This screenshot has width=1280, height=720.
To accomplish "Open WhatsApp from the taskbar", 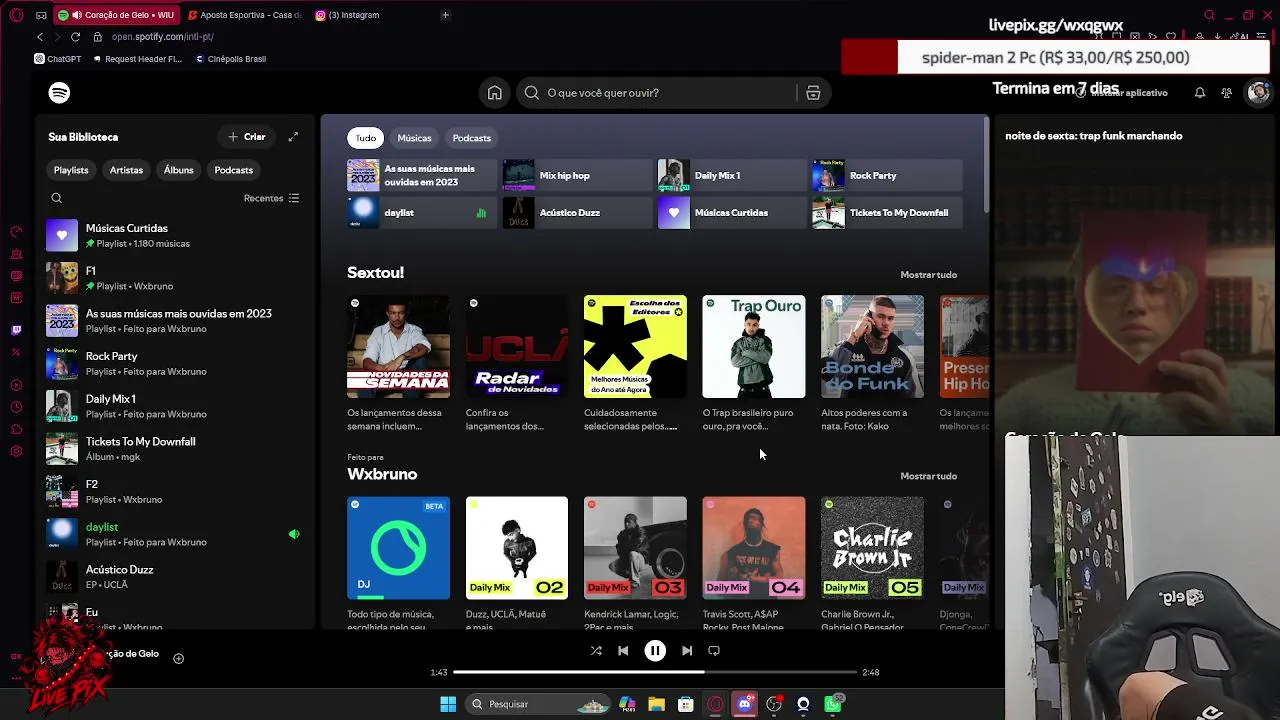I will [x=833, y=704].
